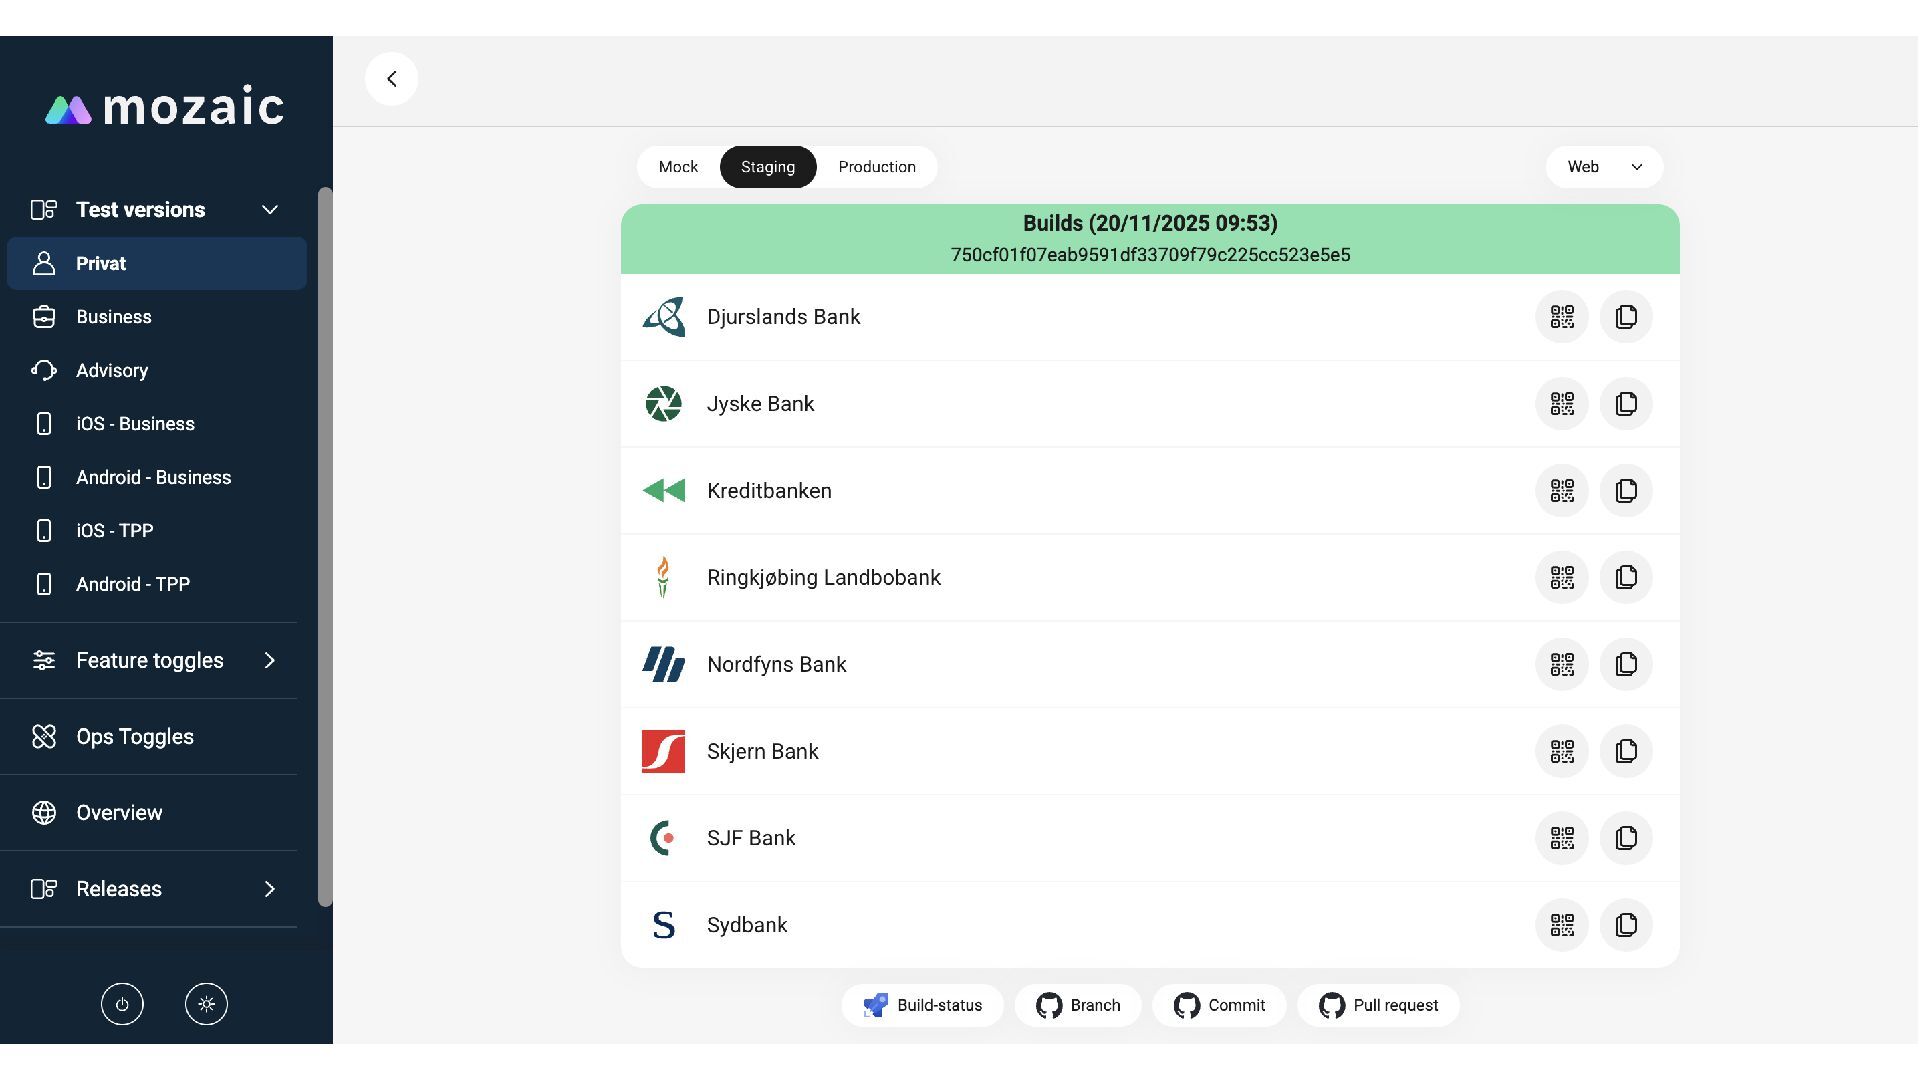The image size is (1920, 1080).
Task: Copy link for Sydbank
Action: [x=1625, y=925]
